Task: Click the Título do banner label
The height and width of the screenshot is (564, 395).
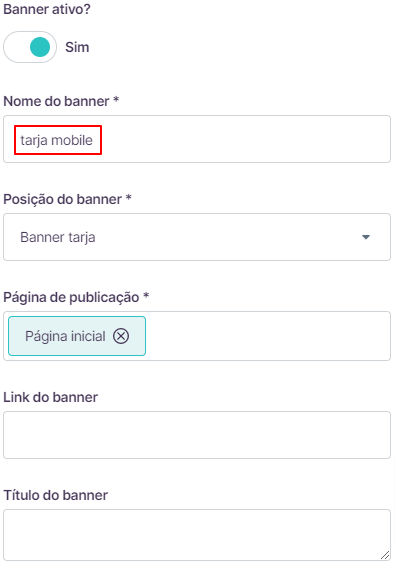Action: click(55, 495)
